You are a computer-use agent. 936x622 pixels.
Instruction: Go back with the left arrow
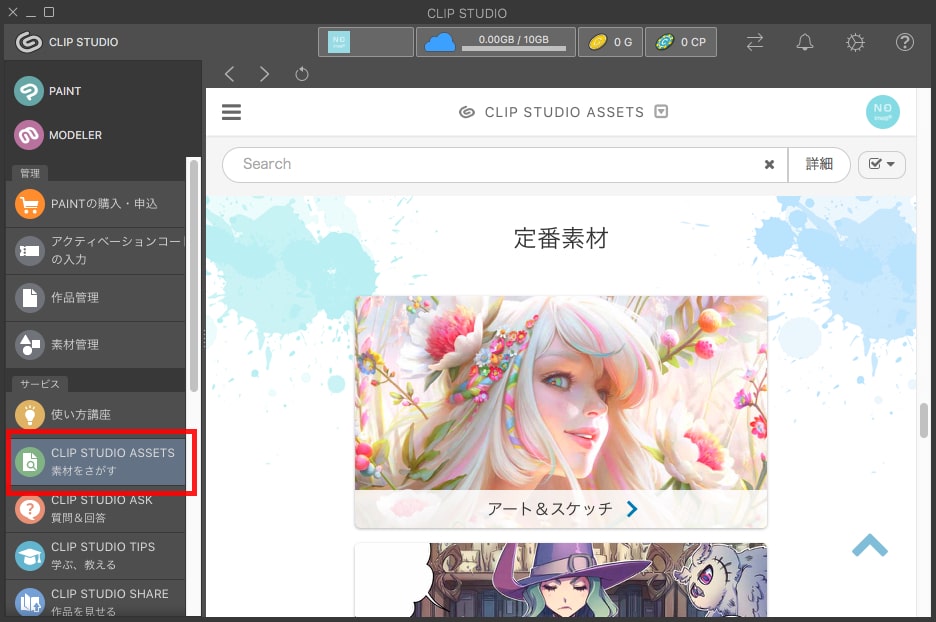(229, 74)
